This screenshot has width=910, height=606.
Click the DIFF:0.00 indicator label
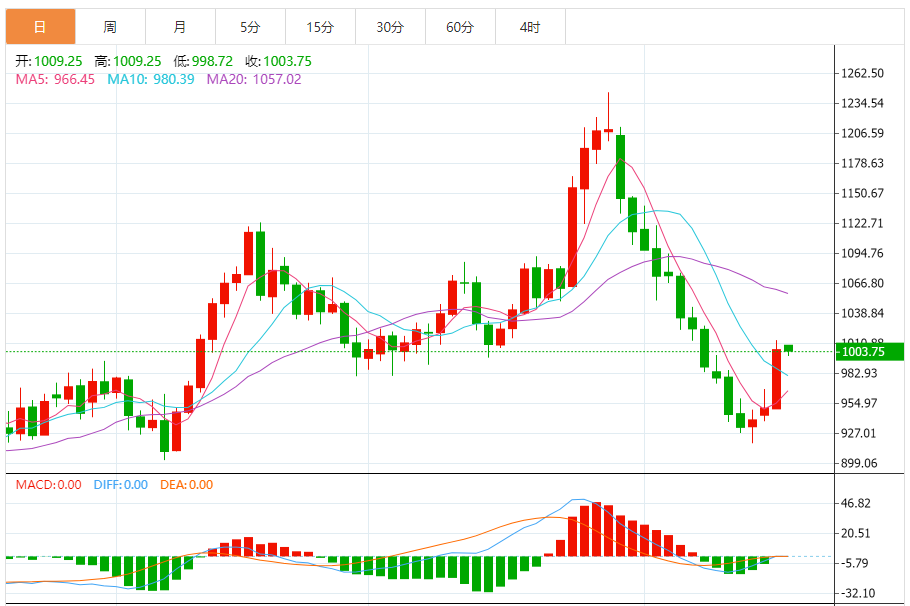[x=121, y=485]
